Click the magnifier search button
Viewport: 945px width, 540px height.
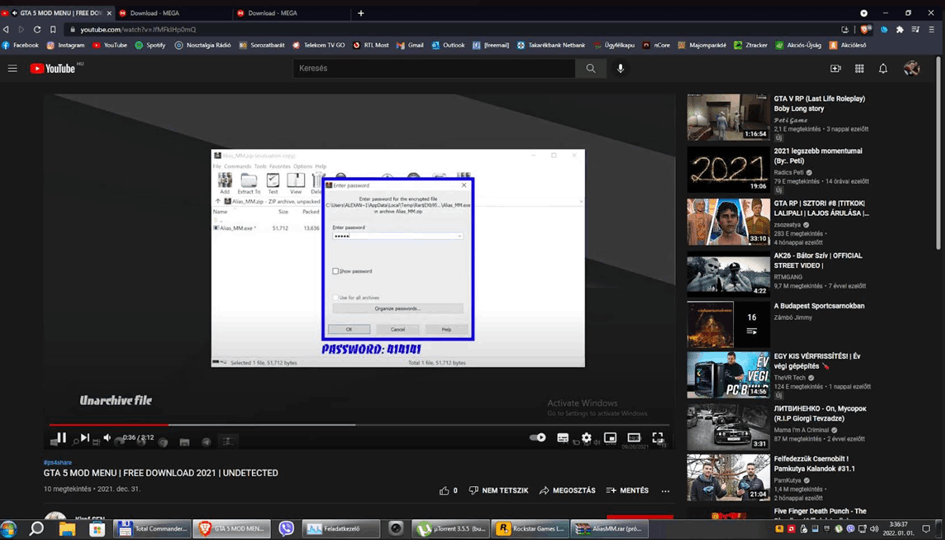591,69
